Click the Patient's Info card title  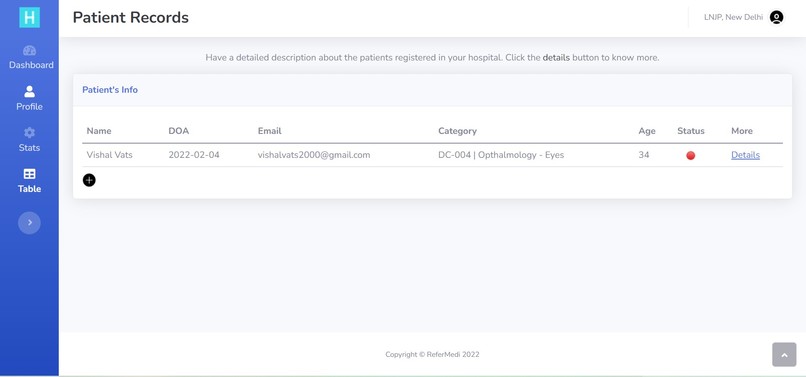point(110,89)
